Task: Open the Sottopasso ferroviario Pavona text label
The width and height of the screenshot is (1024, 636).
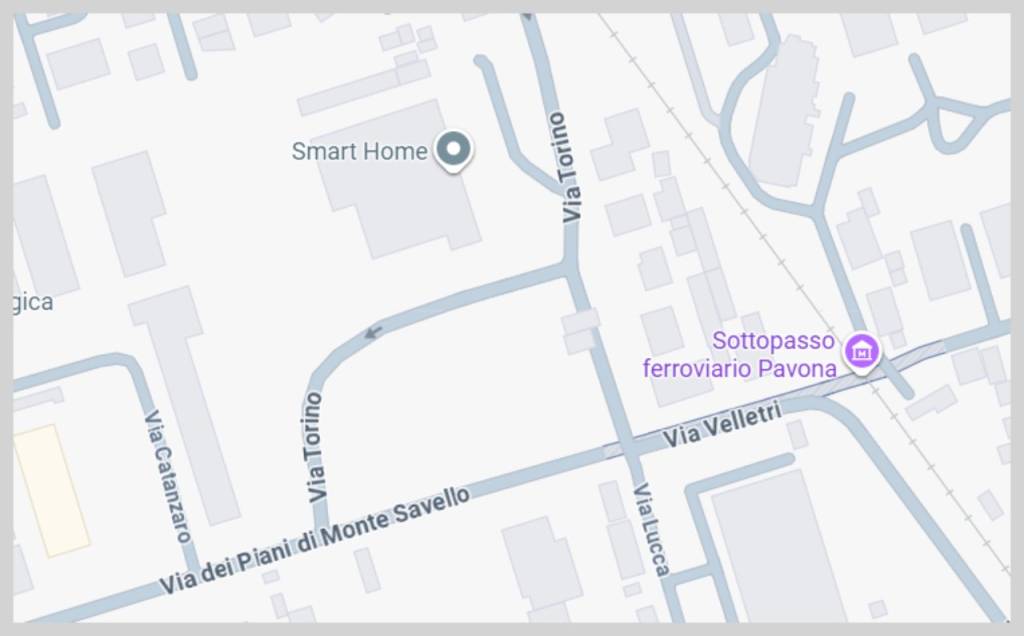Action: 739,355
